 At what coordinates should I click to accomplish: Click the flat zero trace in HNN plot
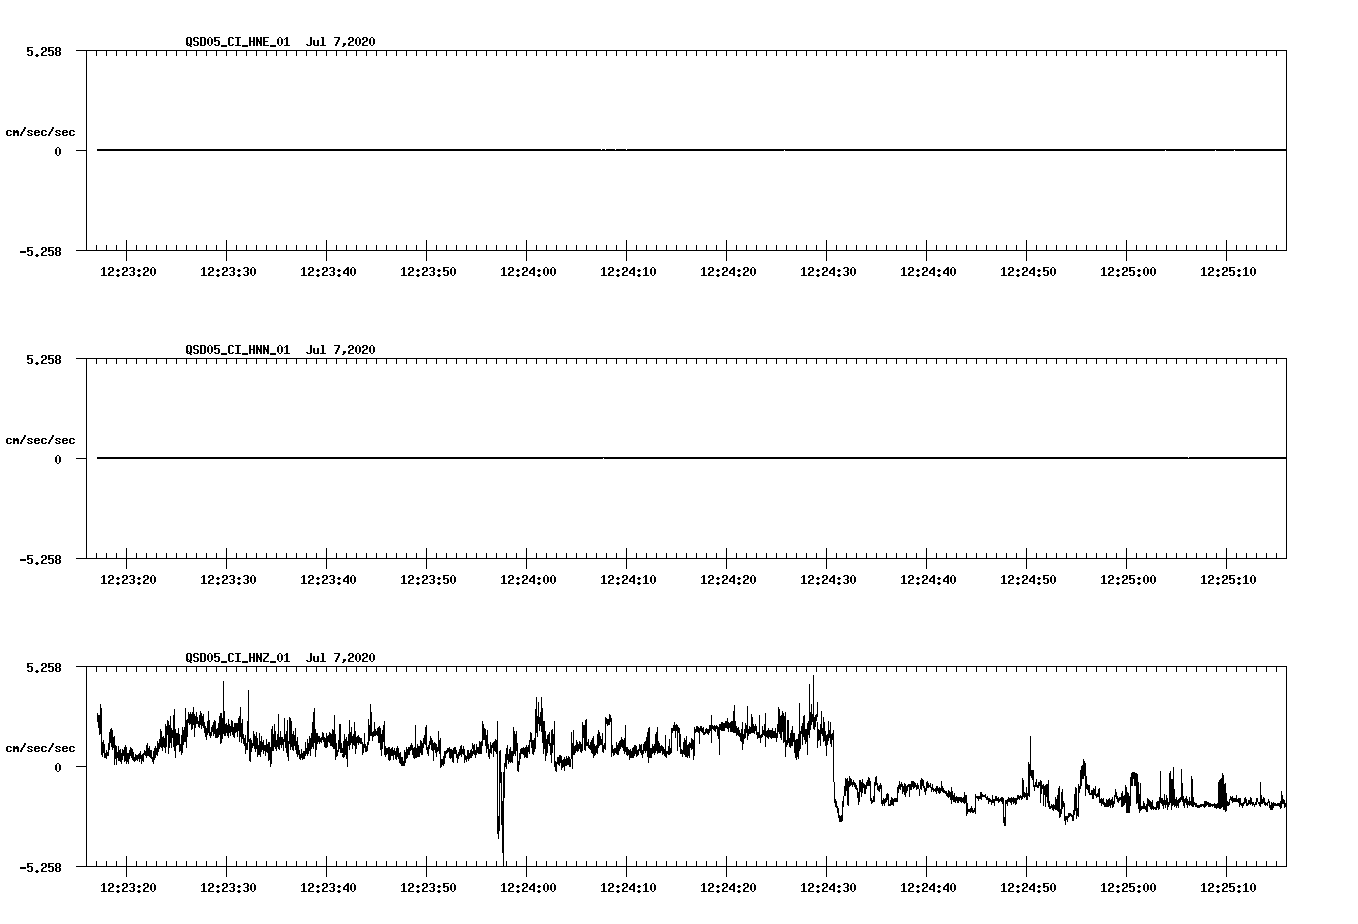click(x=691, y=458)
